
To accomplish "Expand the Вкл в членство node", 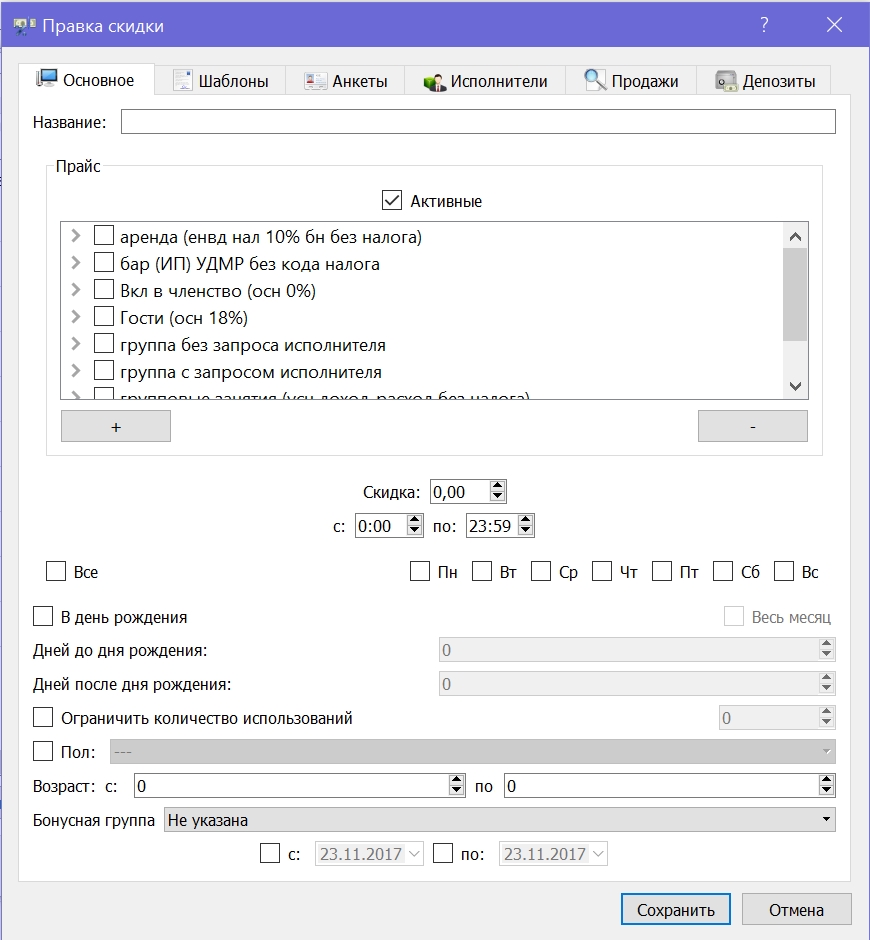I will click(x=76, y=290).
